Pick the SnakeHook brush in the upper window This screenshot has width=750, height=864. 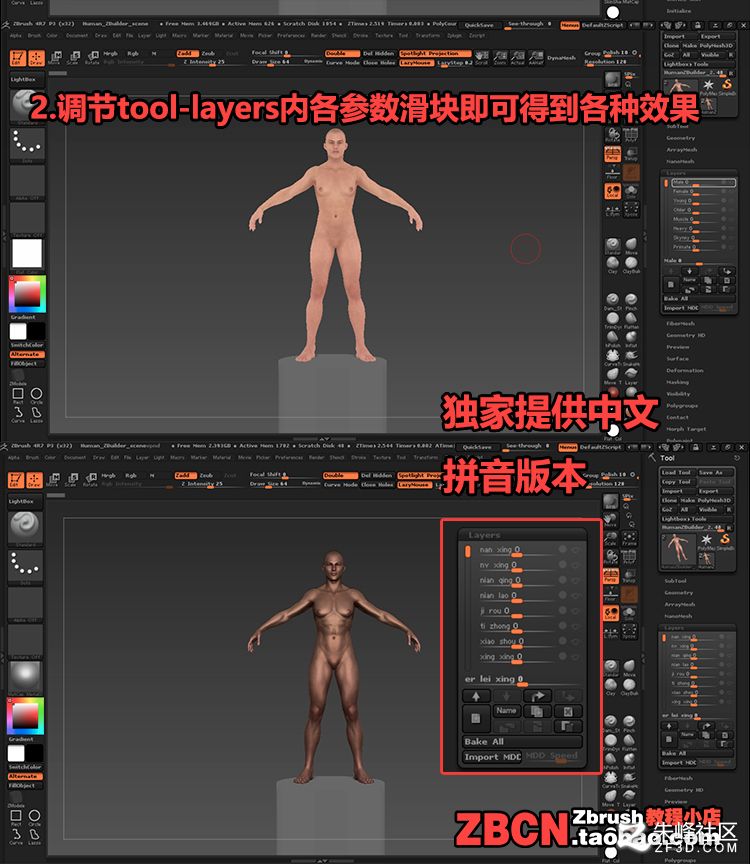point(631,357)
